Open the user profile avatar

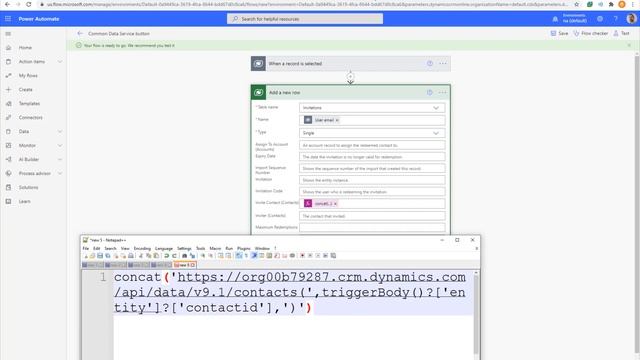point(631,19)
